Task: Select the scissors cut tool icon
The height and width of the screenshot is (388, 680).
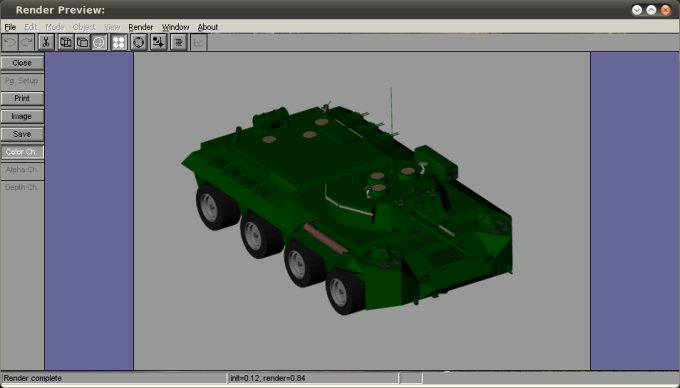Action: 46,42
